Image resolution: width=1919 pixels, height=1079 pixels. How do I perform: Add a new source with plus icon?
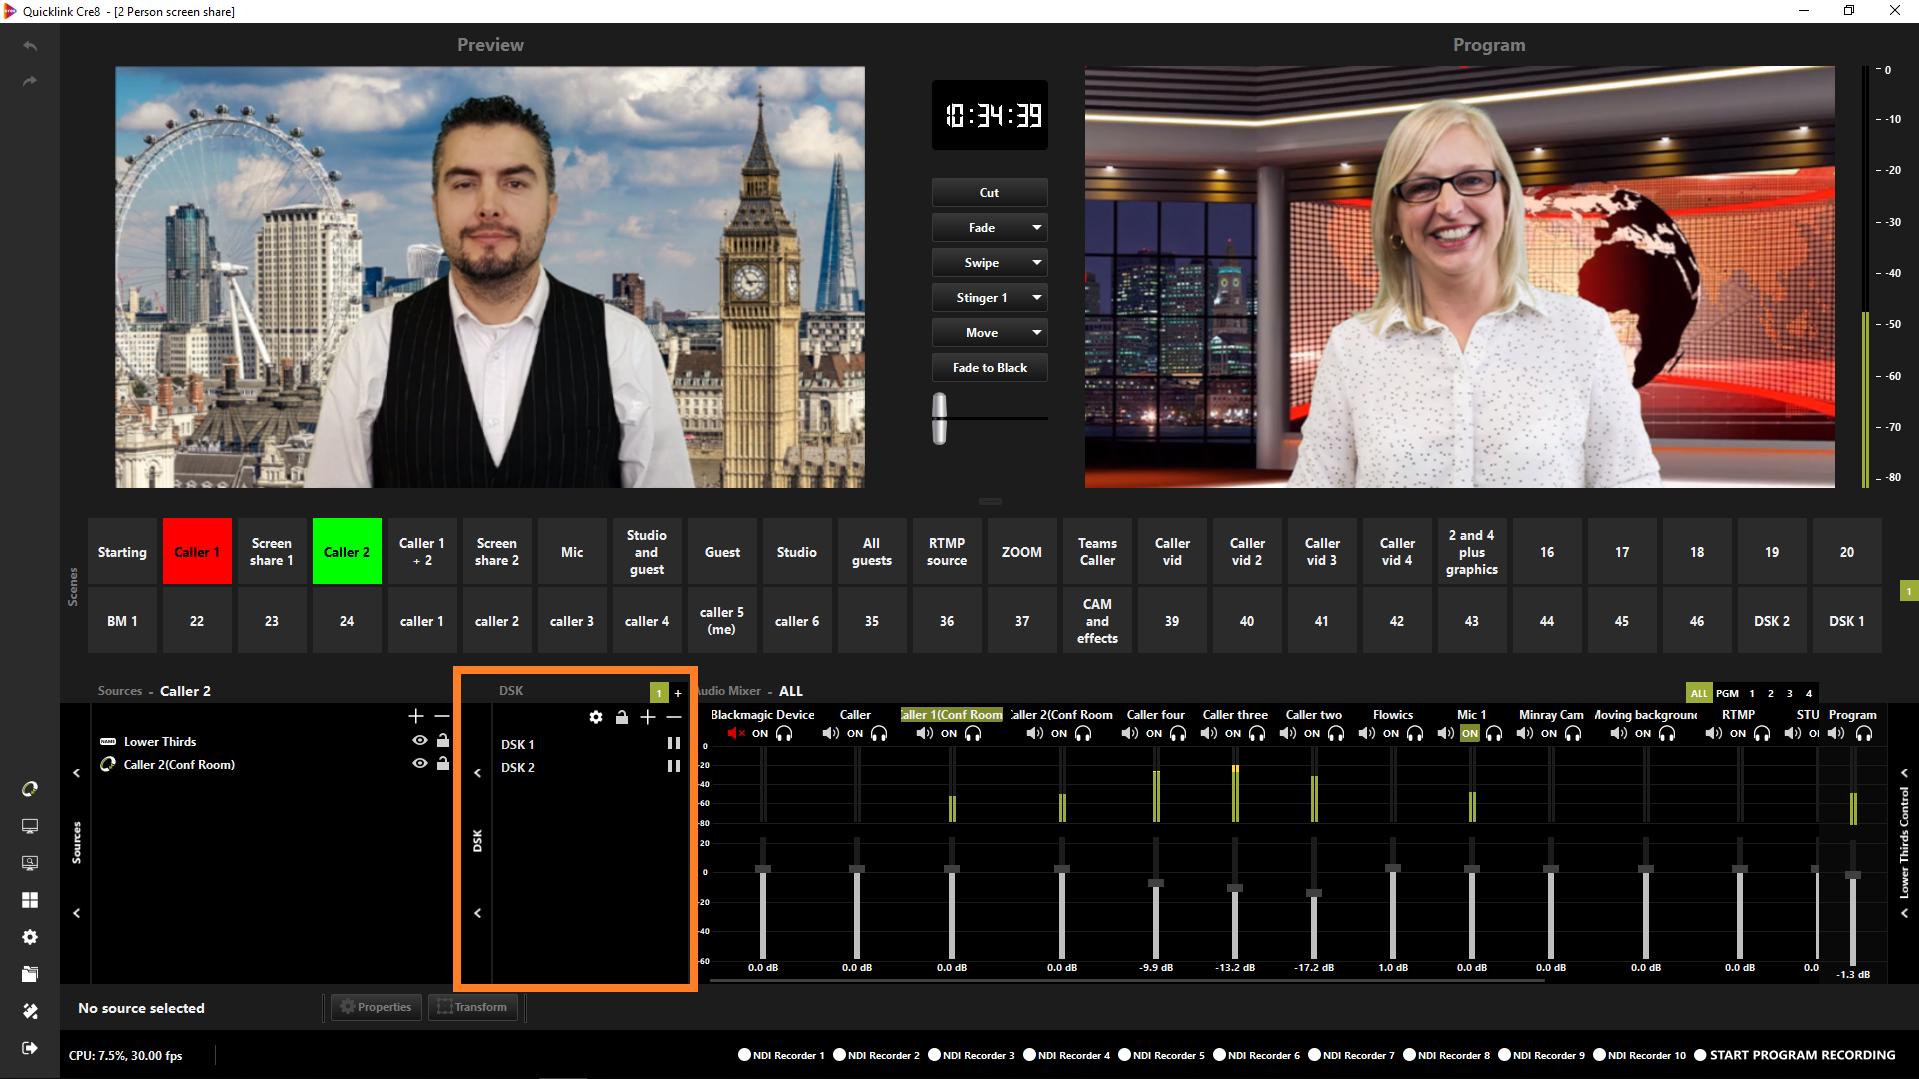point(416,716)
